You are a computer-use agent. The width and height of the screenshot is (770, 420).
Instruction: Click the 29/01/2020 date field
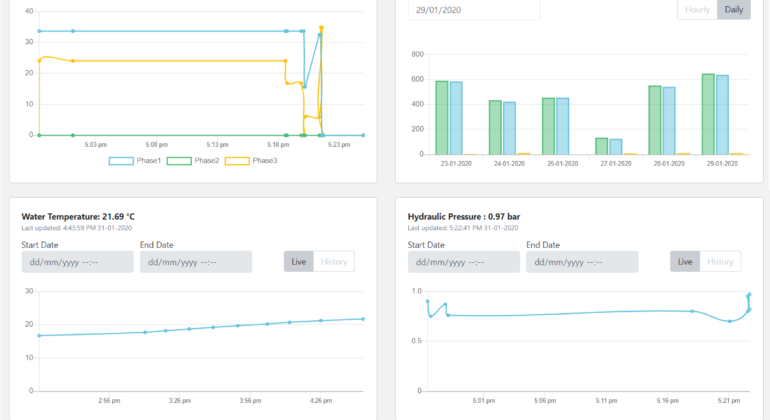pyautogui.click(x=473, y=9)
